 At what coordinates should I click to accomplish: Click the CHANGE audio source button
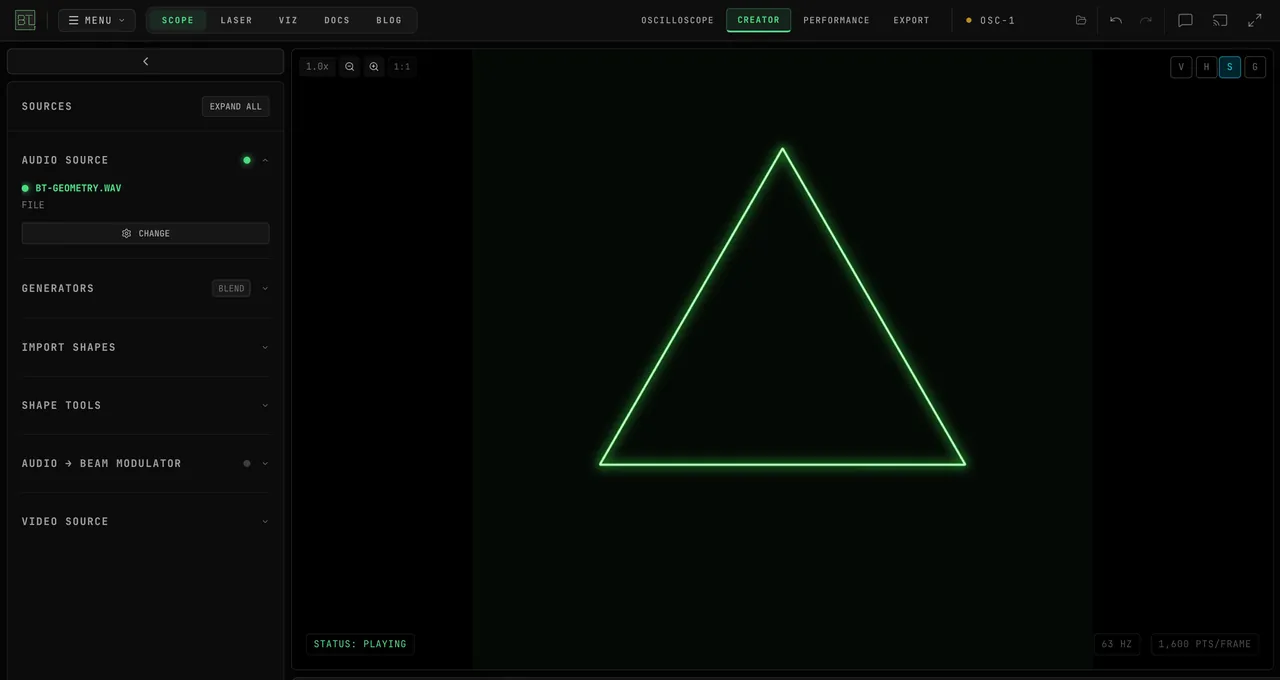pyautogui.click(x=146, y=233)
